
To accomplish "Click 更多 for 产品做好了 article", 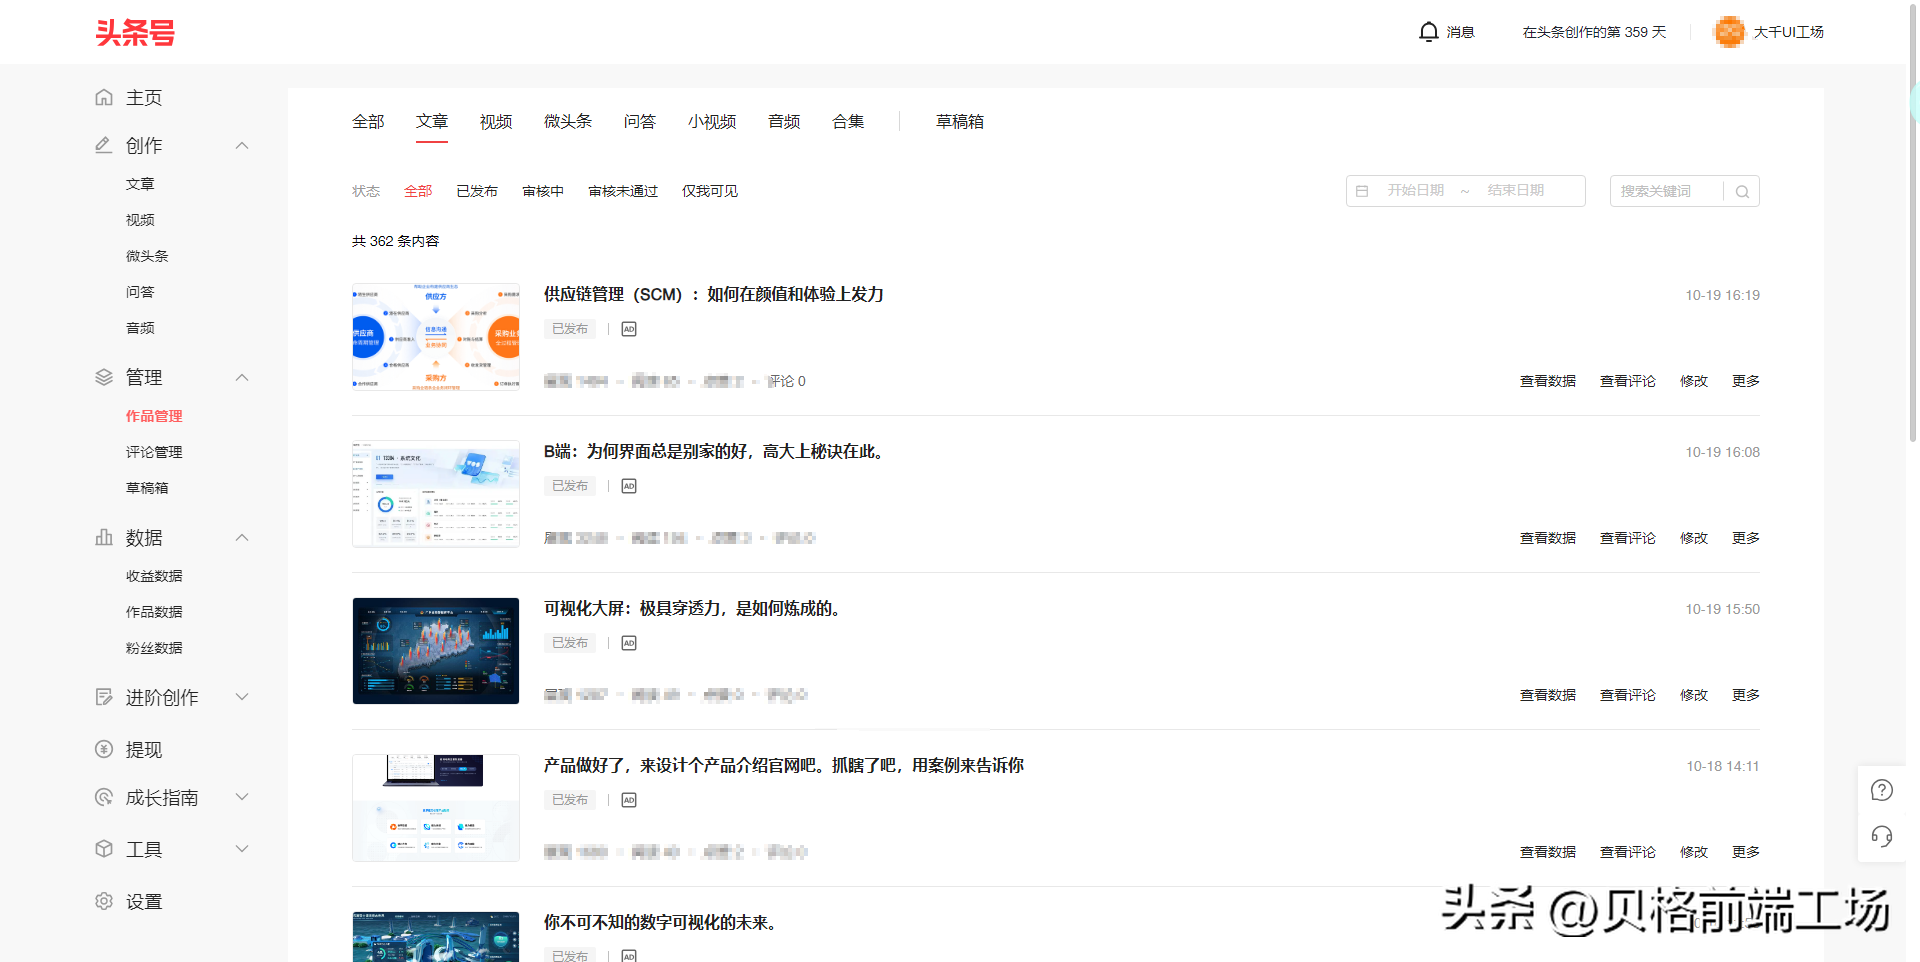I will 1746,852.
